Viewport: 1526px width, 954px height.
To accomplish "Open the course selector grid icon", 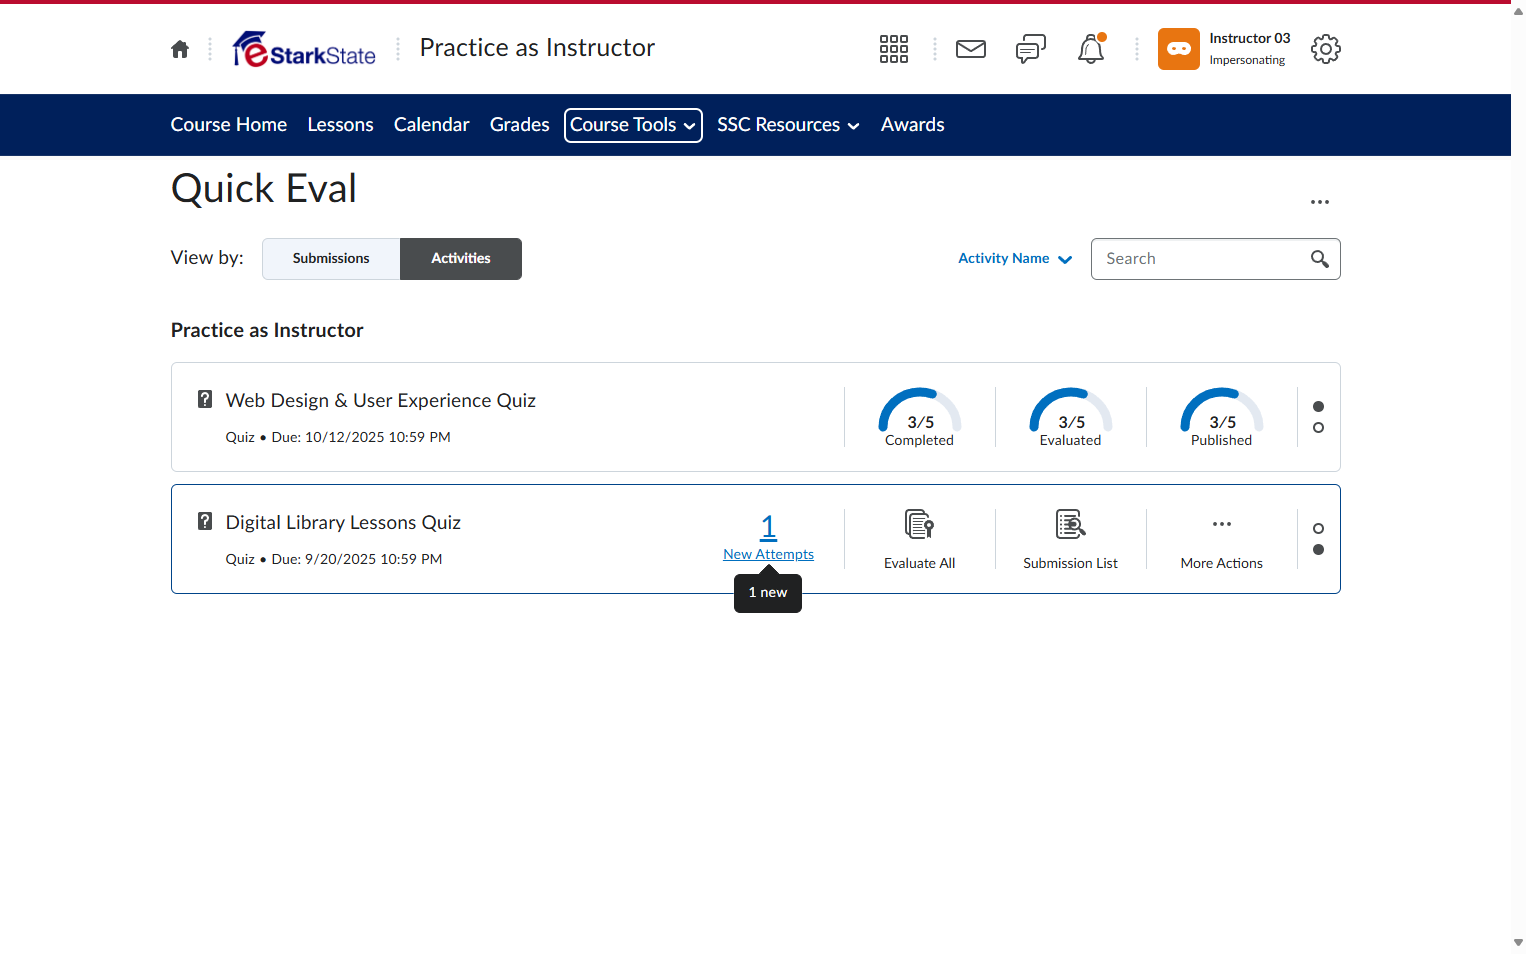I will (x=894, y=49).
